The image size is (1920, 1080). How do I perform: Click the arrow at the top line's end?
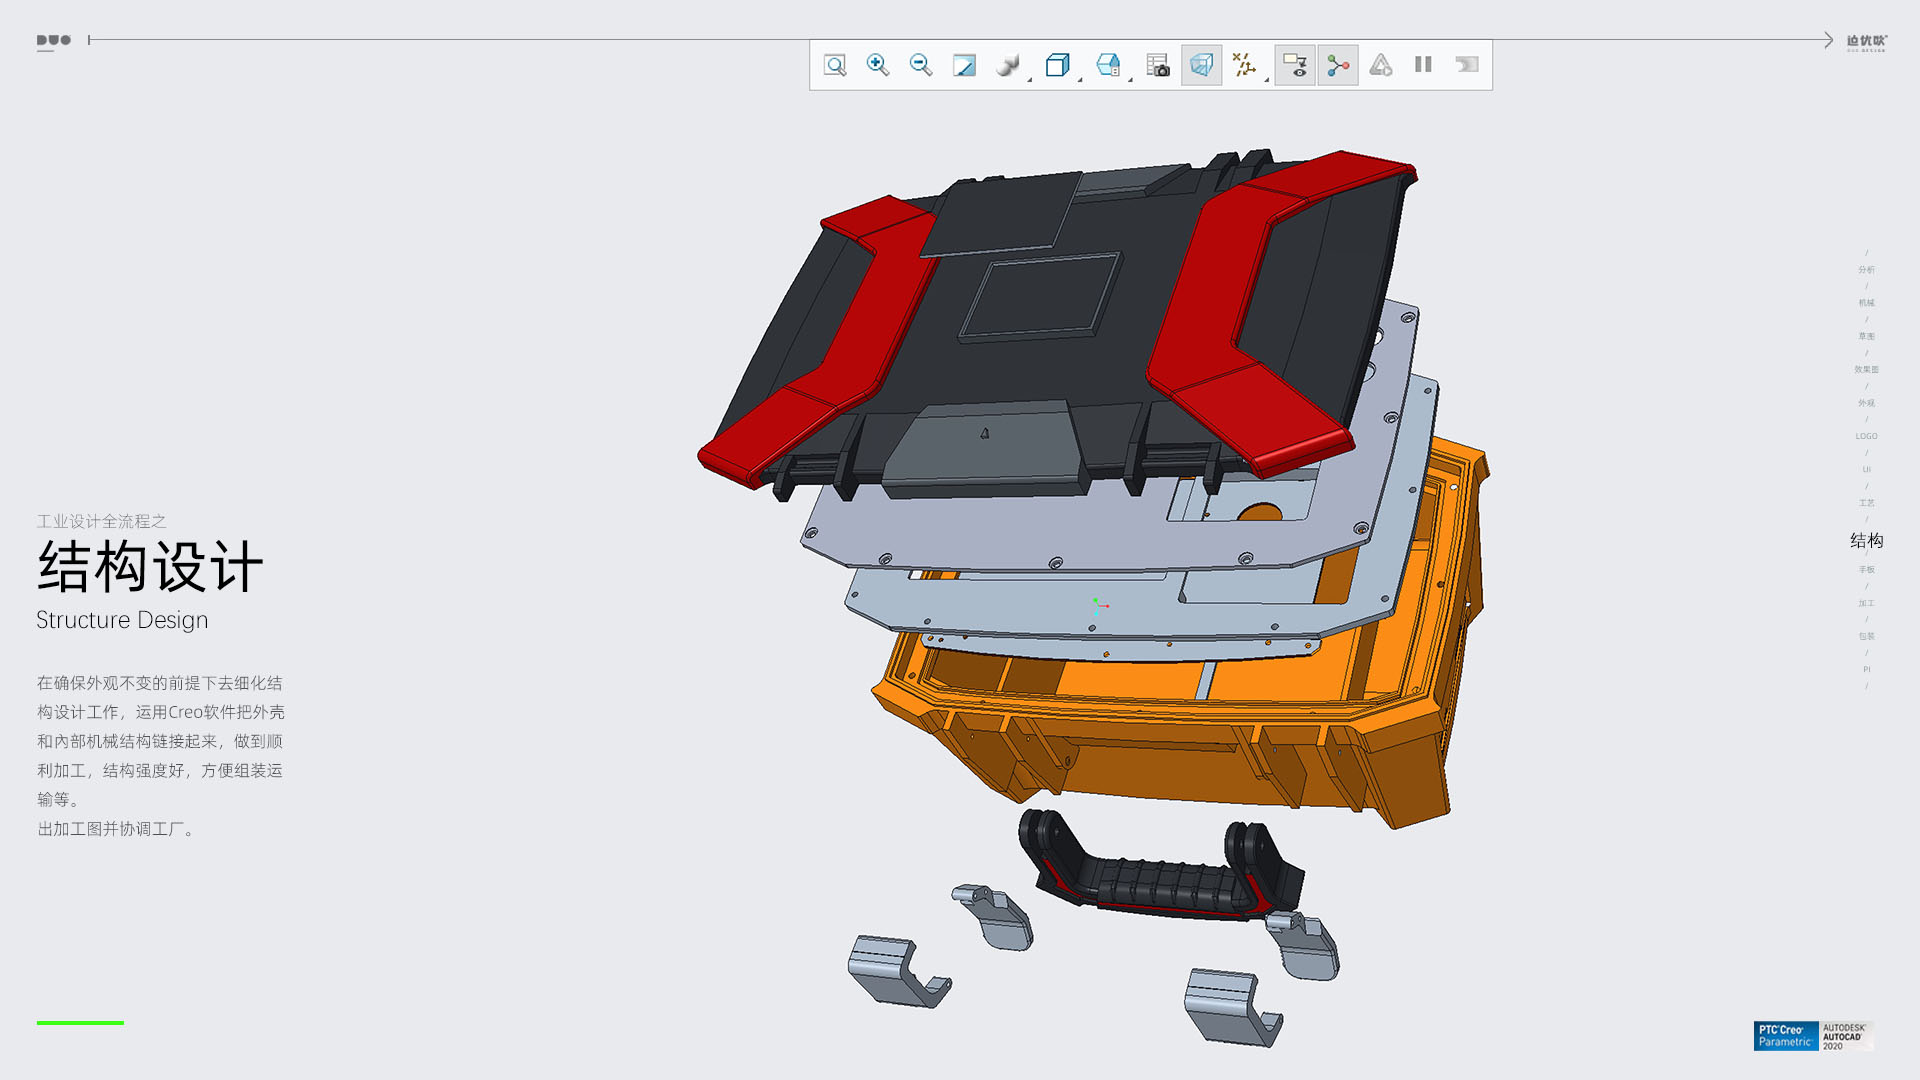1828,40
